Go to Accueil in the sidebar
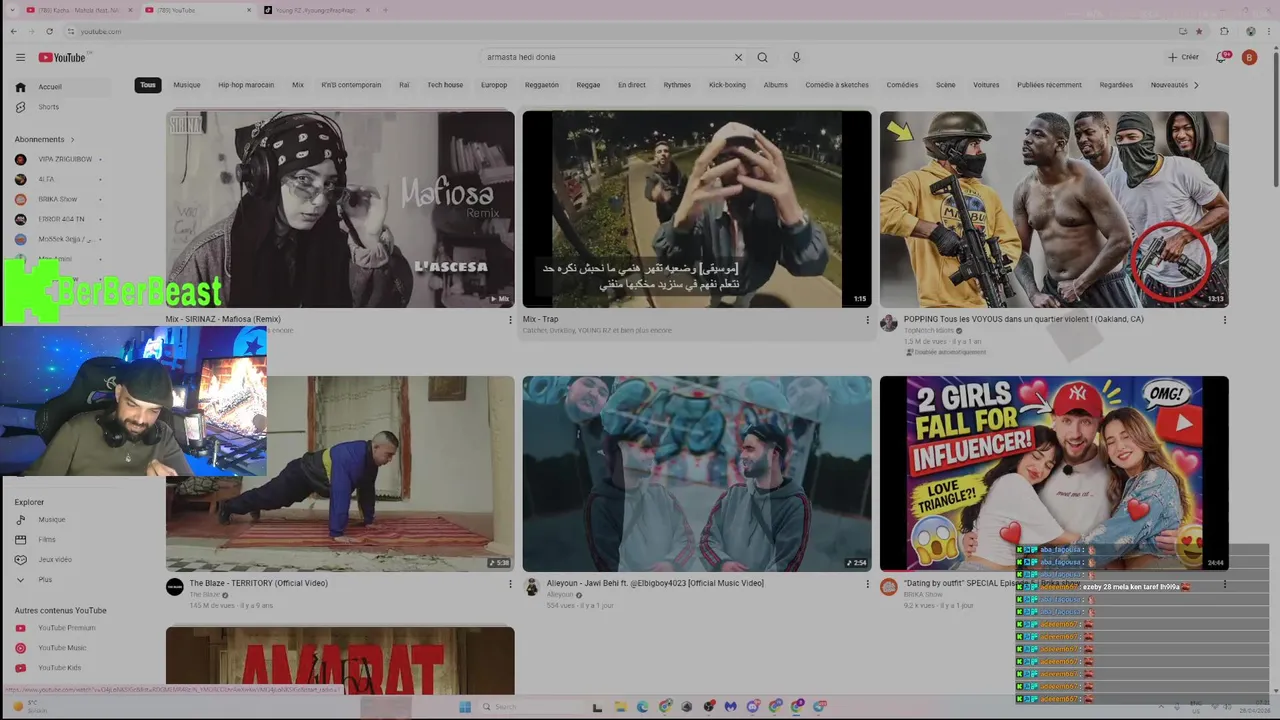Viewport: 1280px width, 720px height. [x=62, y=87]
